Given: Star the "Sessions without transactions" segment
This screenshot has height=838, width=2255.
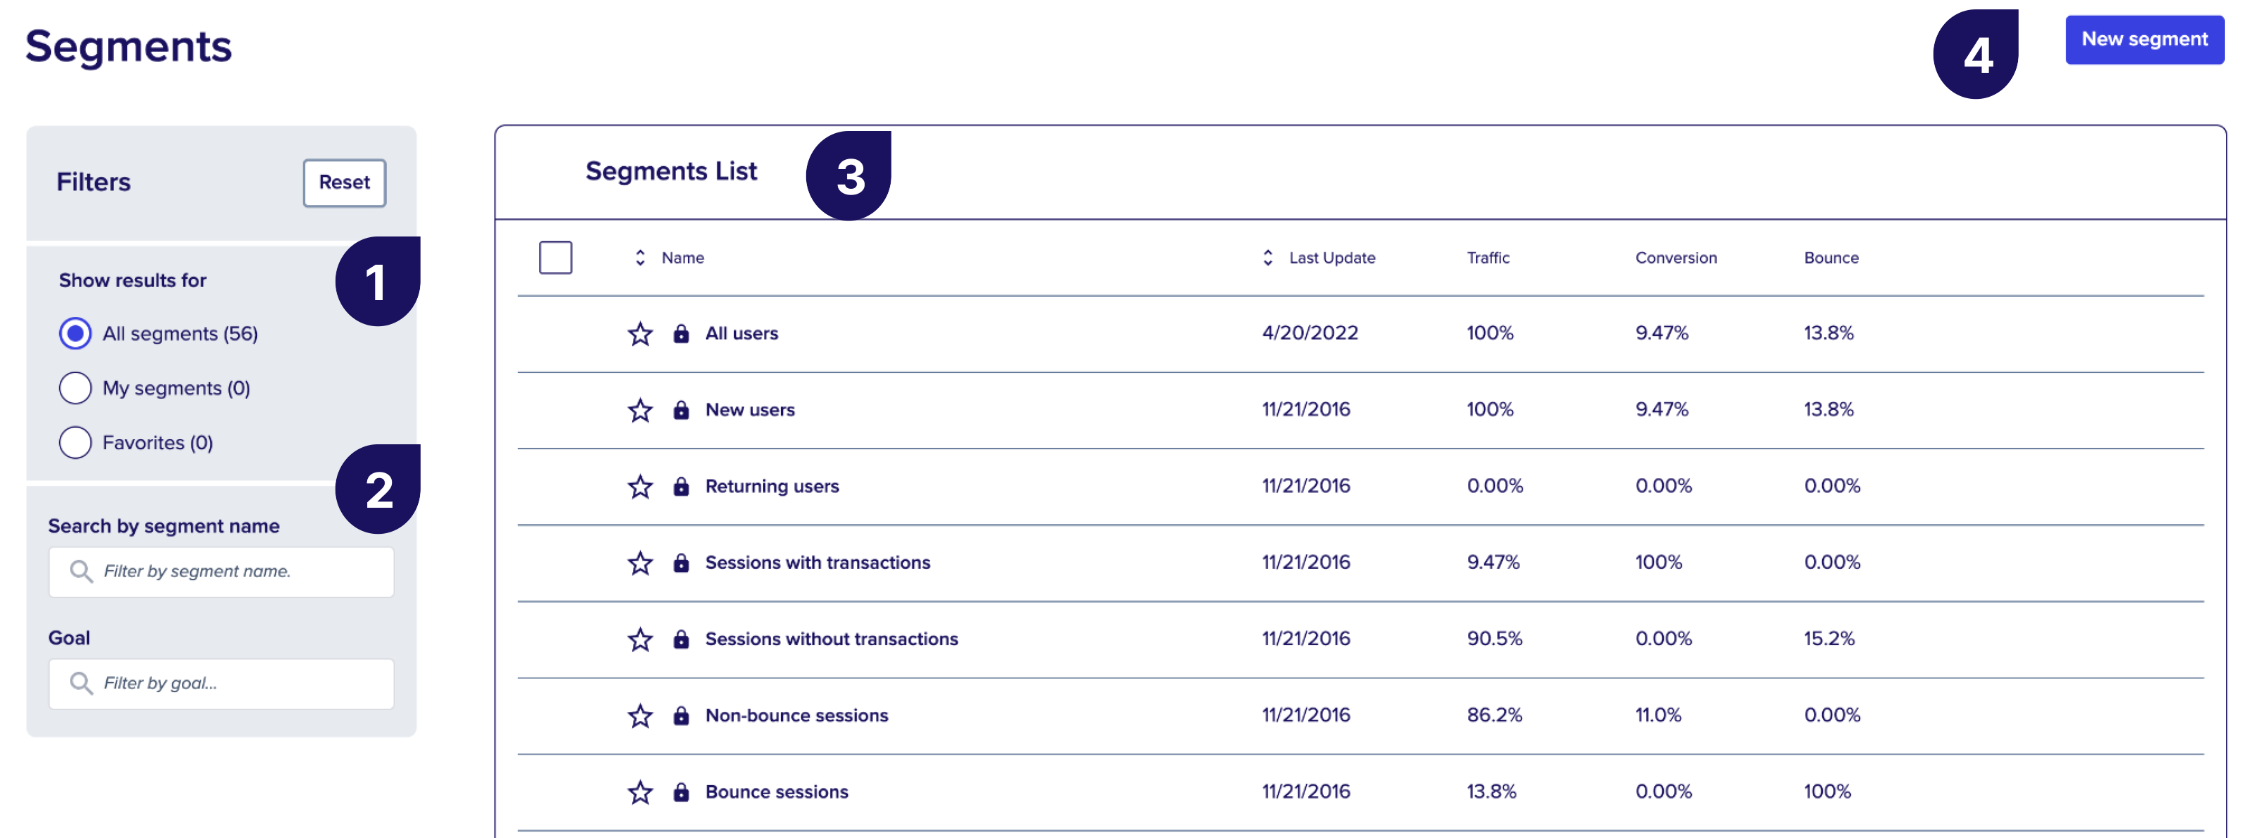Looking at the screenshot, I should [639, 639].
